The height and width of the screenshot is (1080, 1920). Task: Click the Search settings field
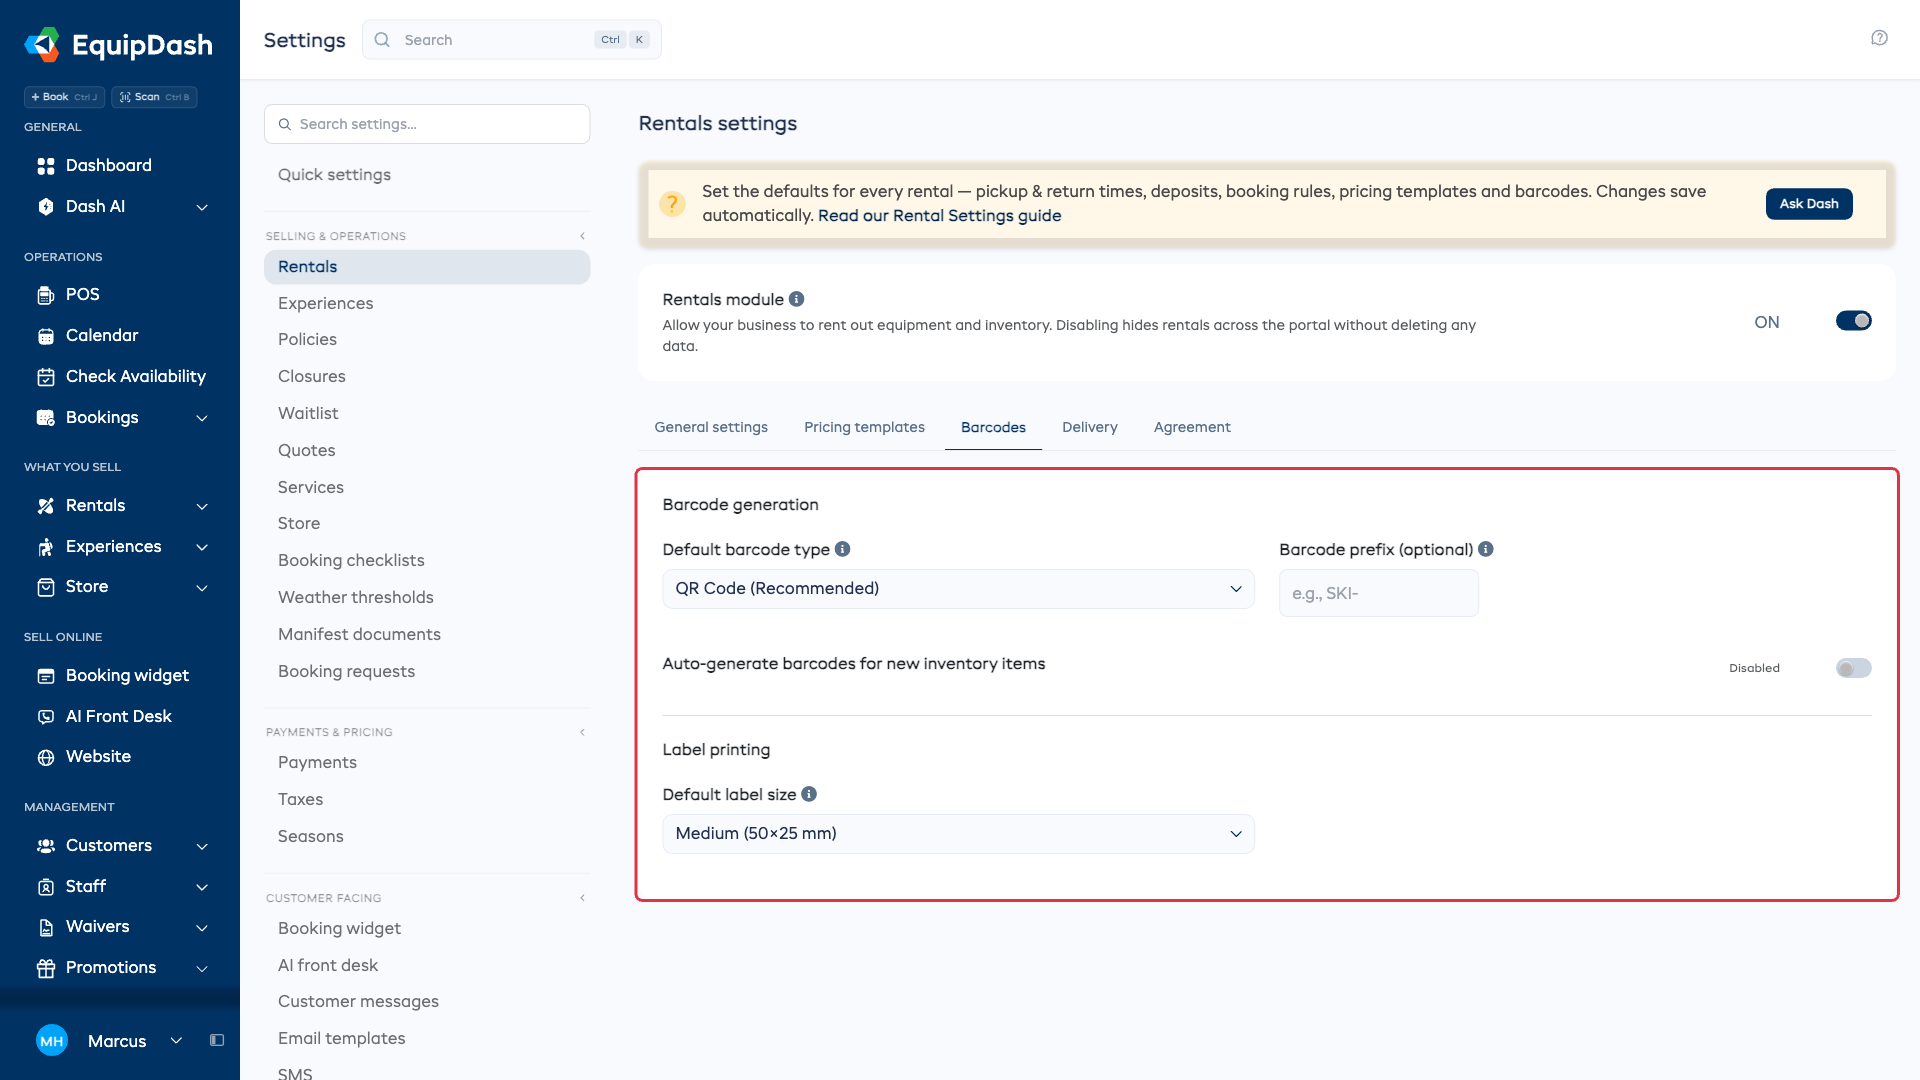[x=427, y=124]
